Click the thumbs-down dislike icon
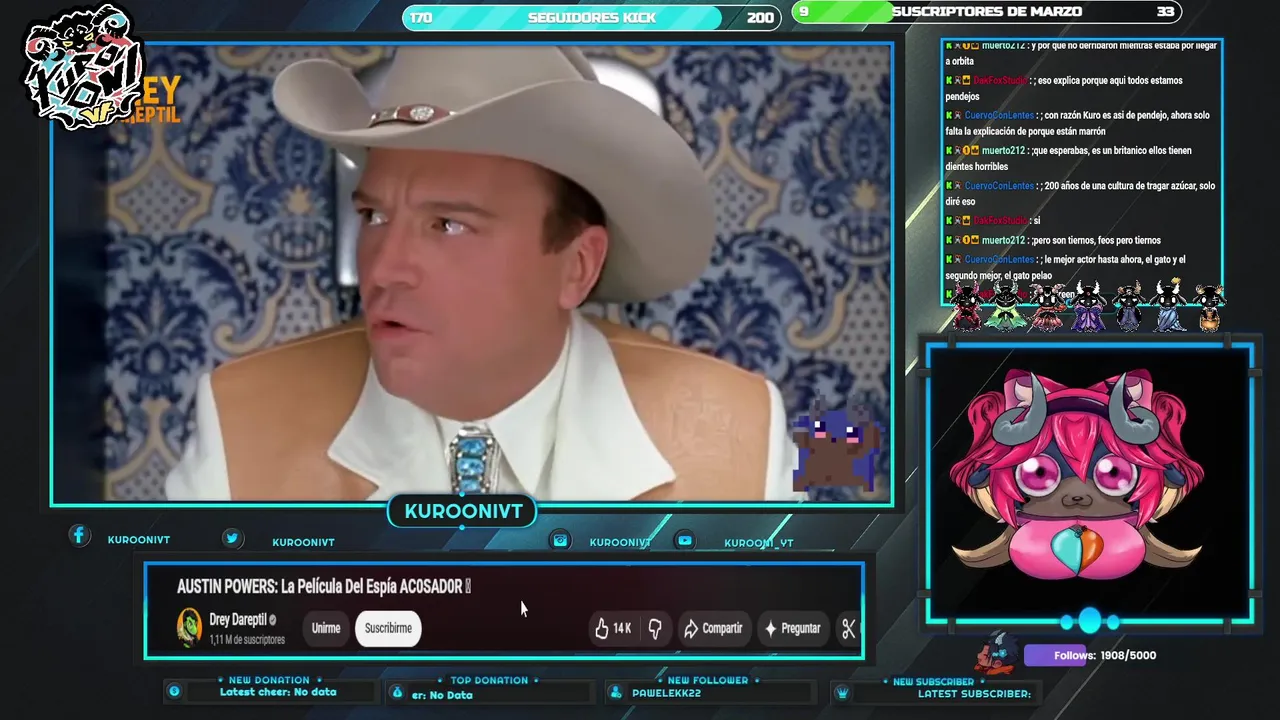The image size is (1280, 720). (x=655, y=628)
